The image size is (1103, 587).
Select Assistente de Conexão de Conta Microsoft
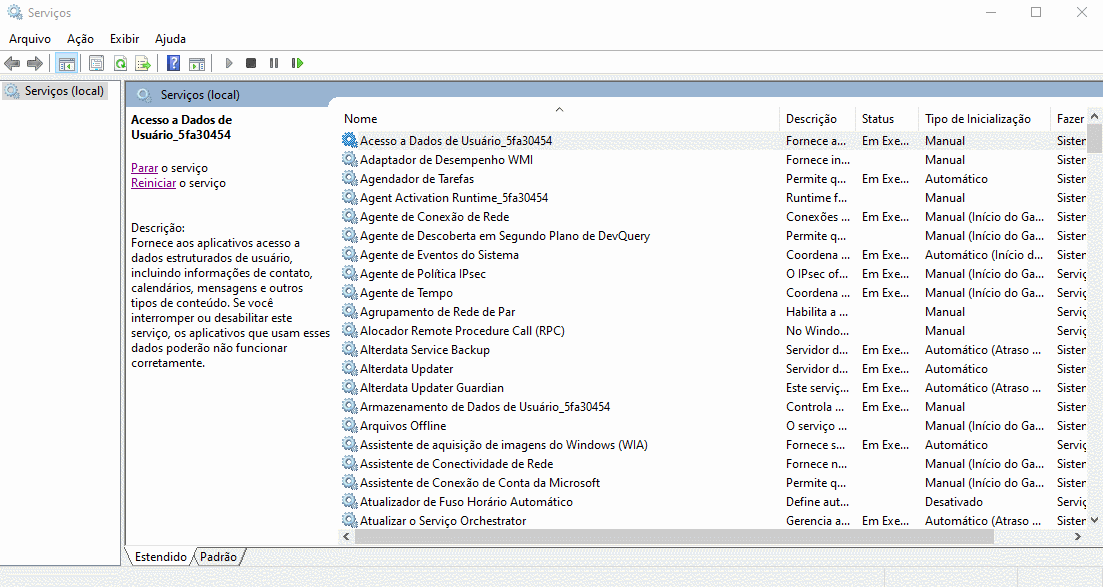pyautogui.click(x=480, y=482)
